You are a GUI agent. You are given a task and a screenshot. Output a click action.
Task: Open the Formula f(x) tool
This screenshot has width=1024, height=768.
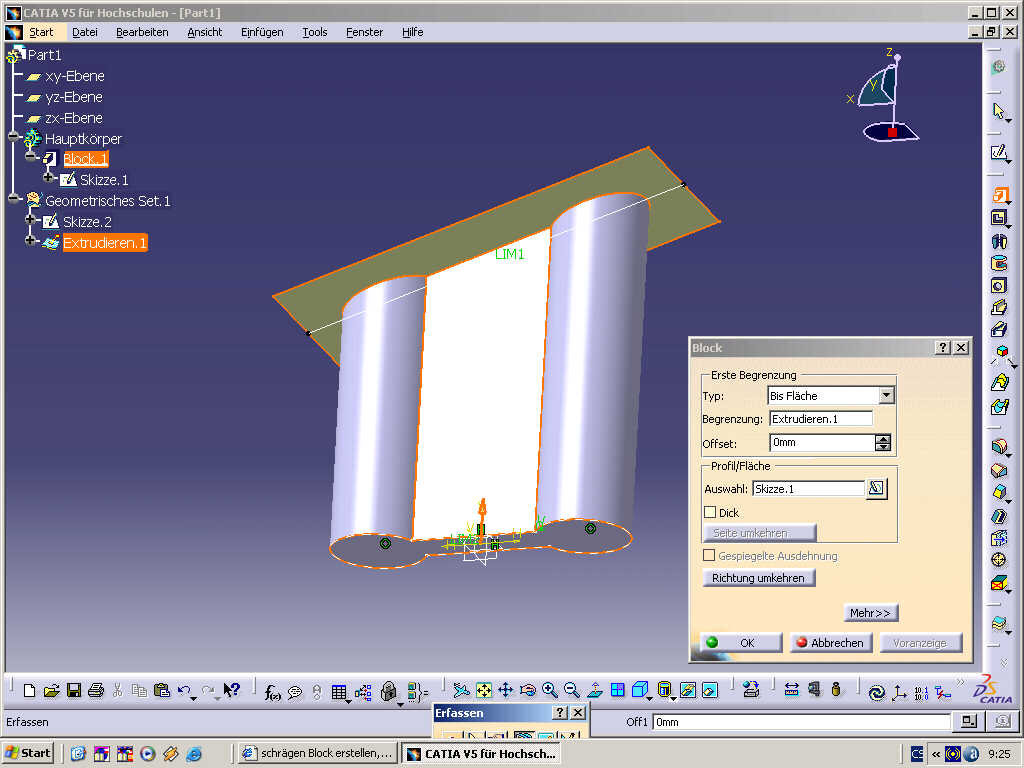coord(272,692)
